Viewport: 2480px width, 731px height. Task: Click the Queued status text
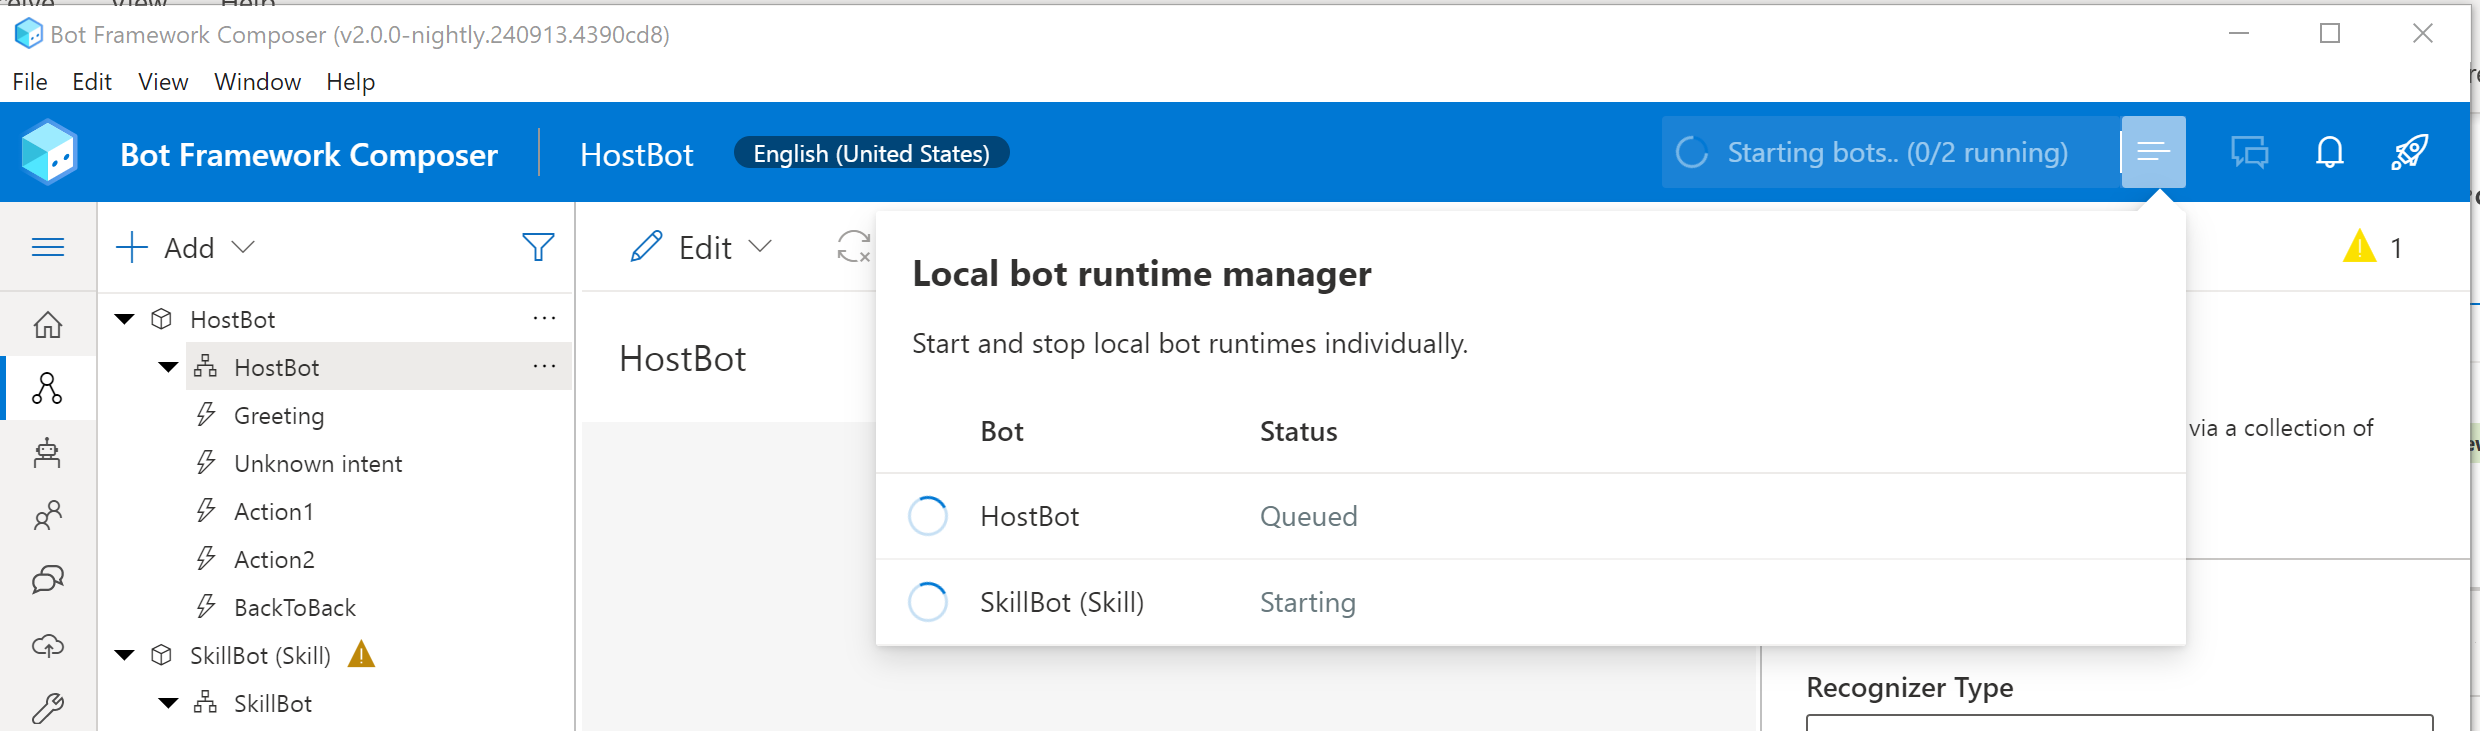click(1309, 516)
